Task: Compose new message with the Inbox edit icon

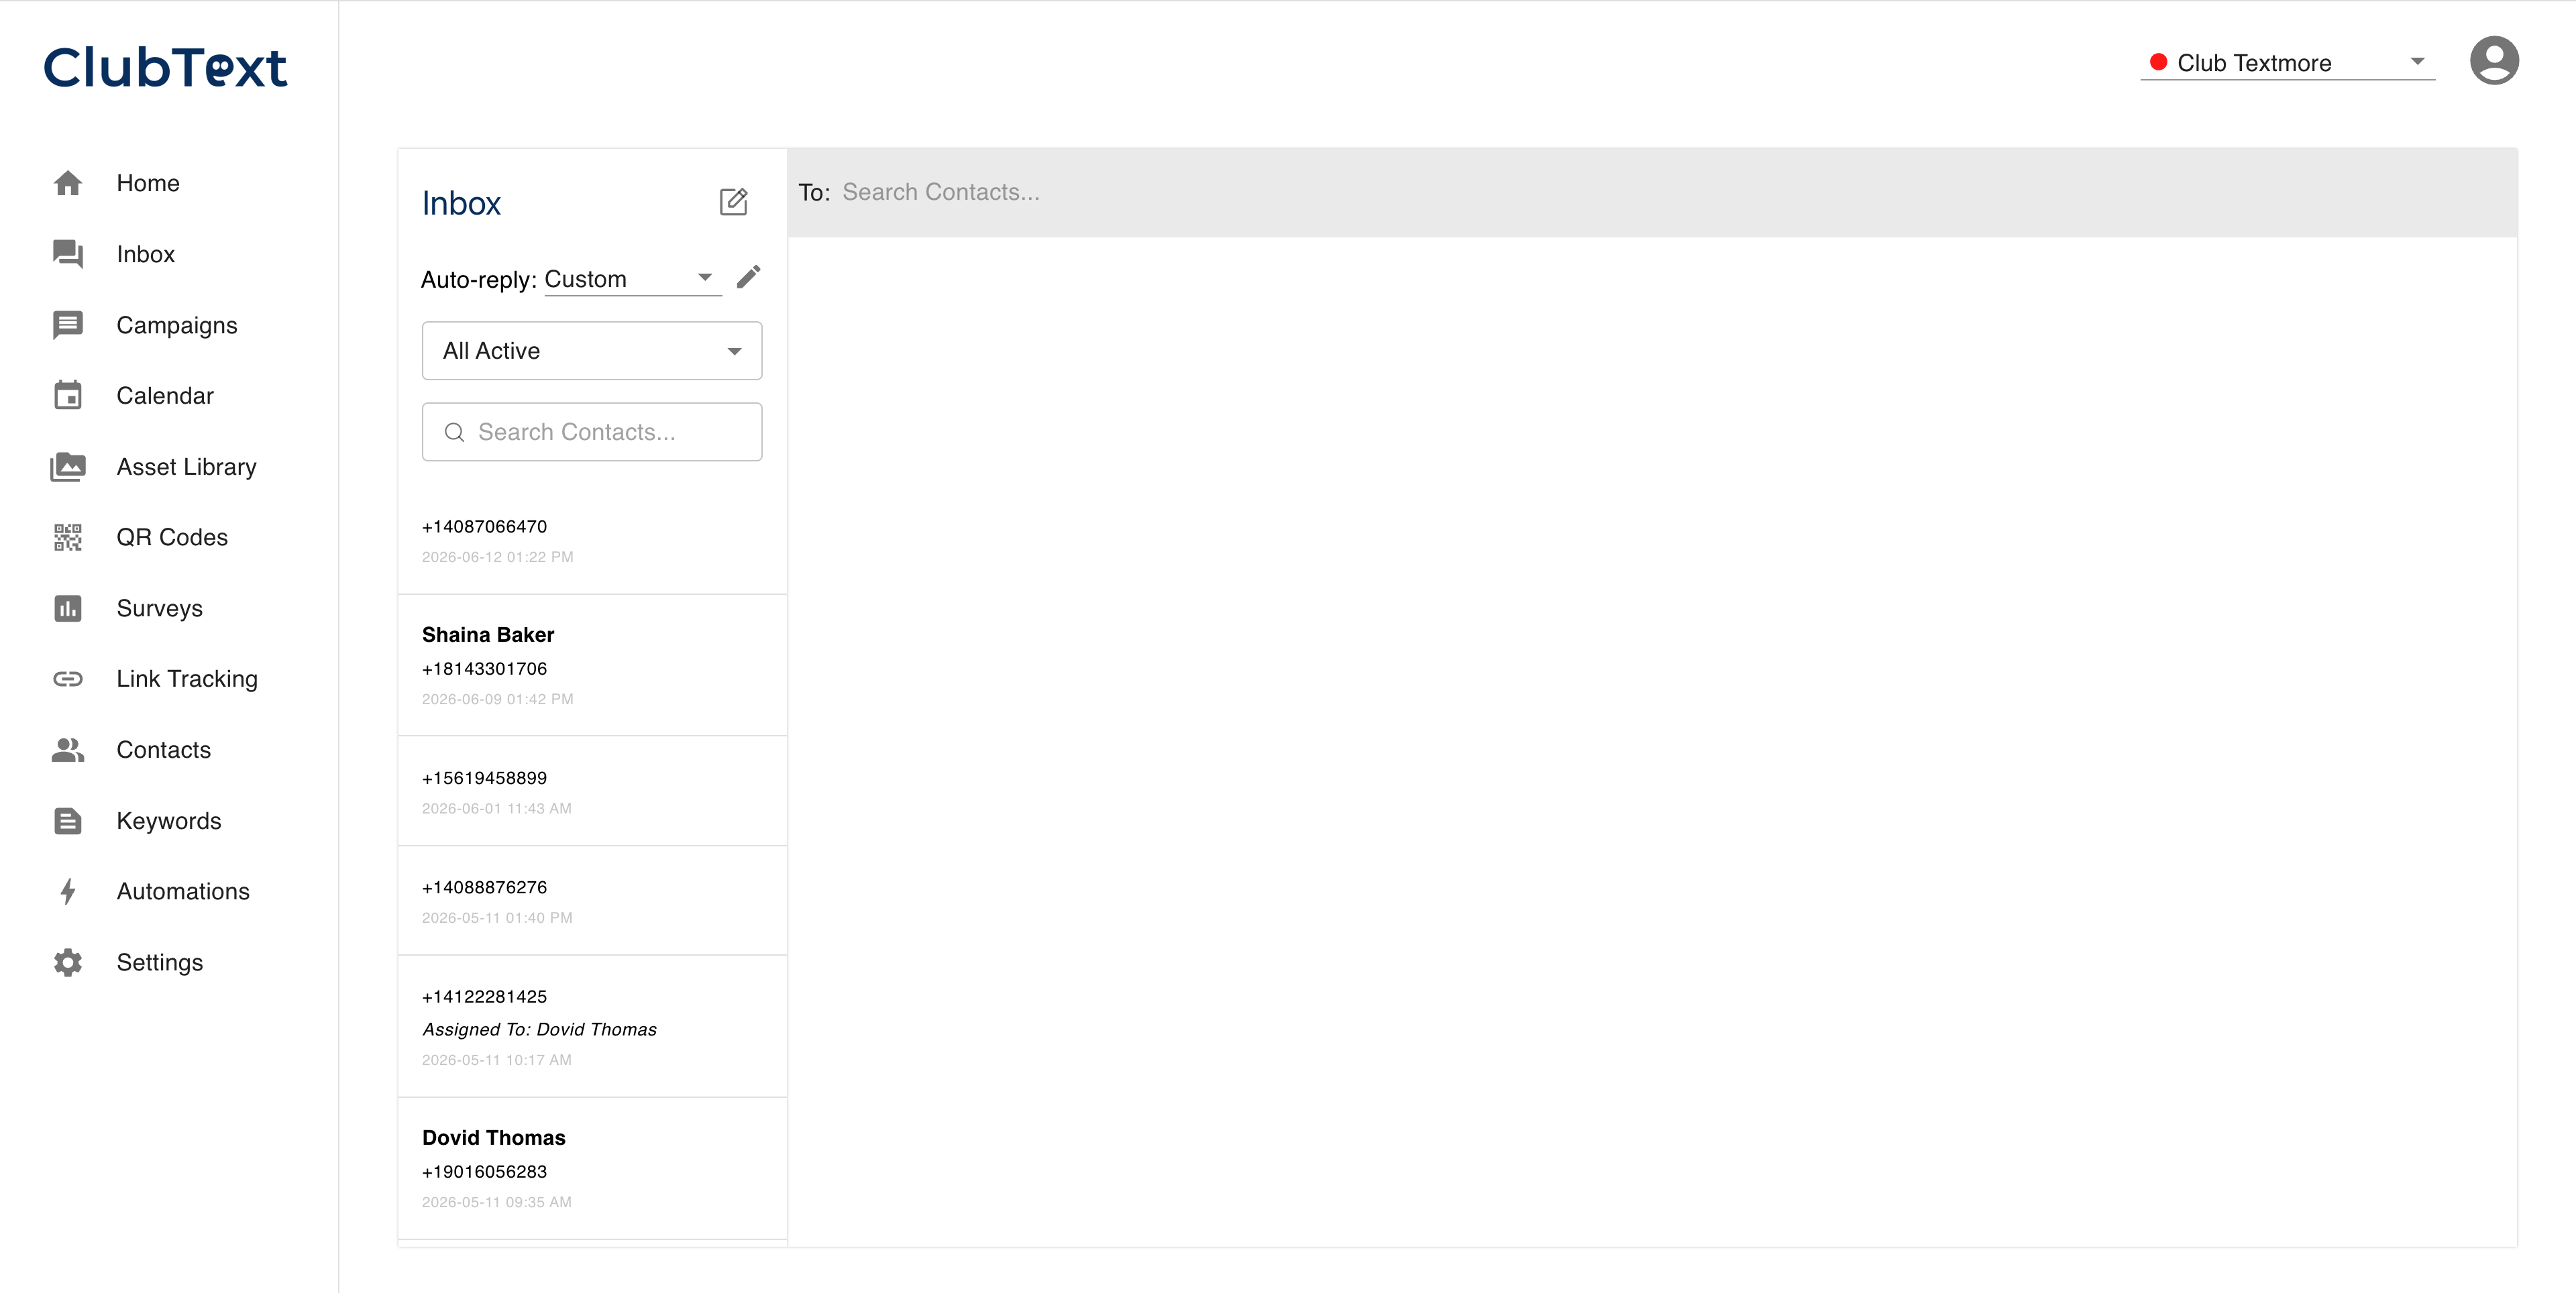Action: click(734, 202)
